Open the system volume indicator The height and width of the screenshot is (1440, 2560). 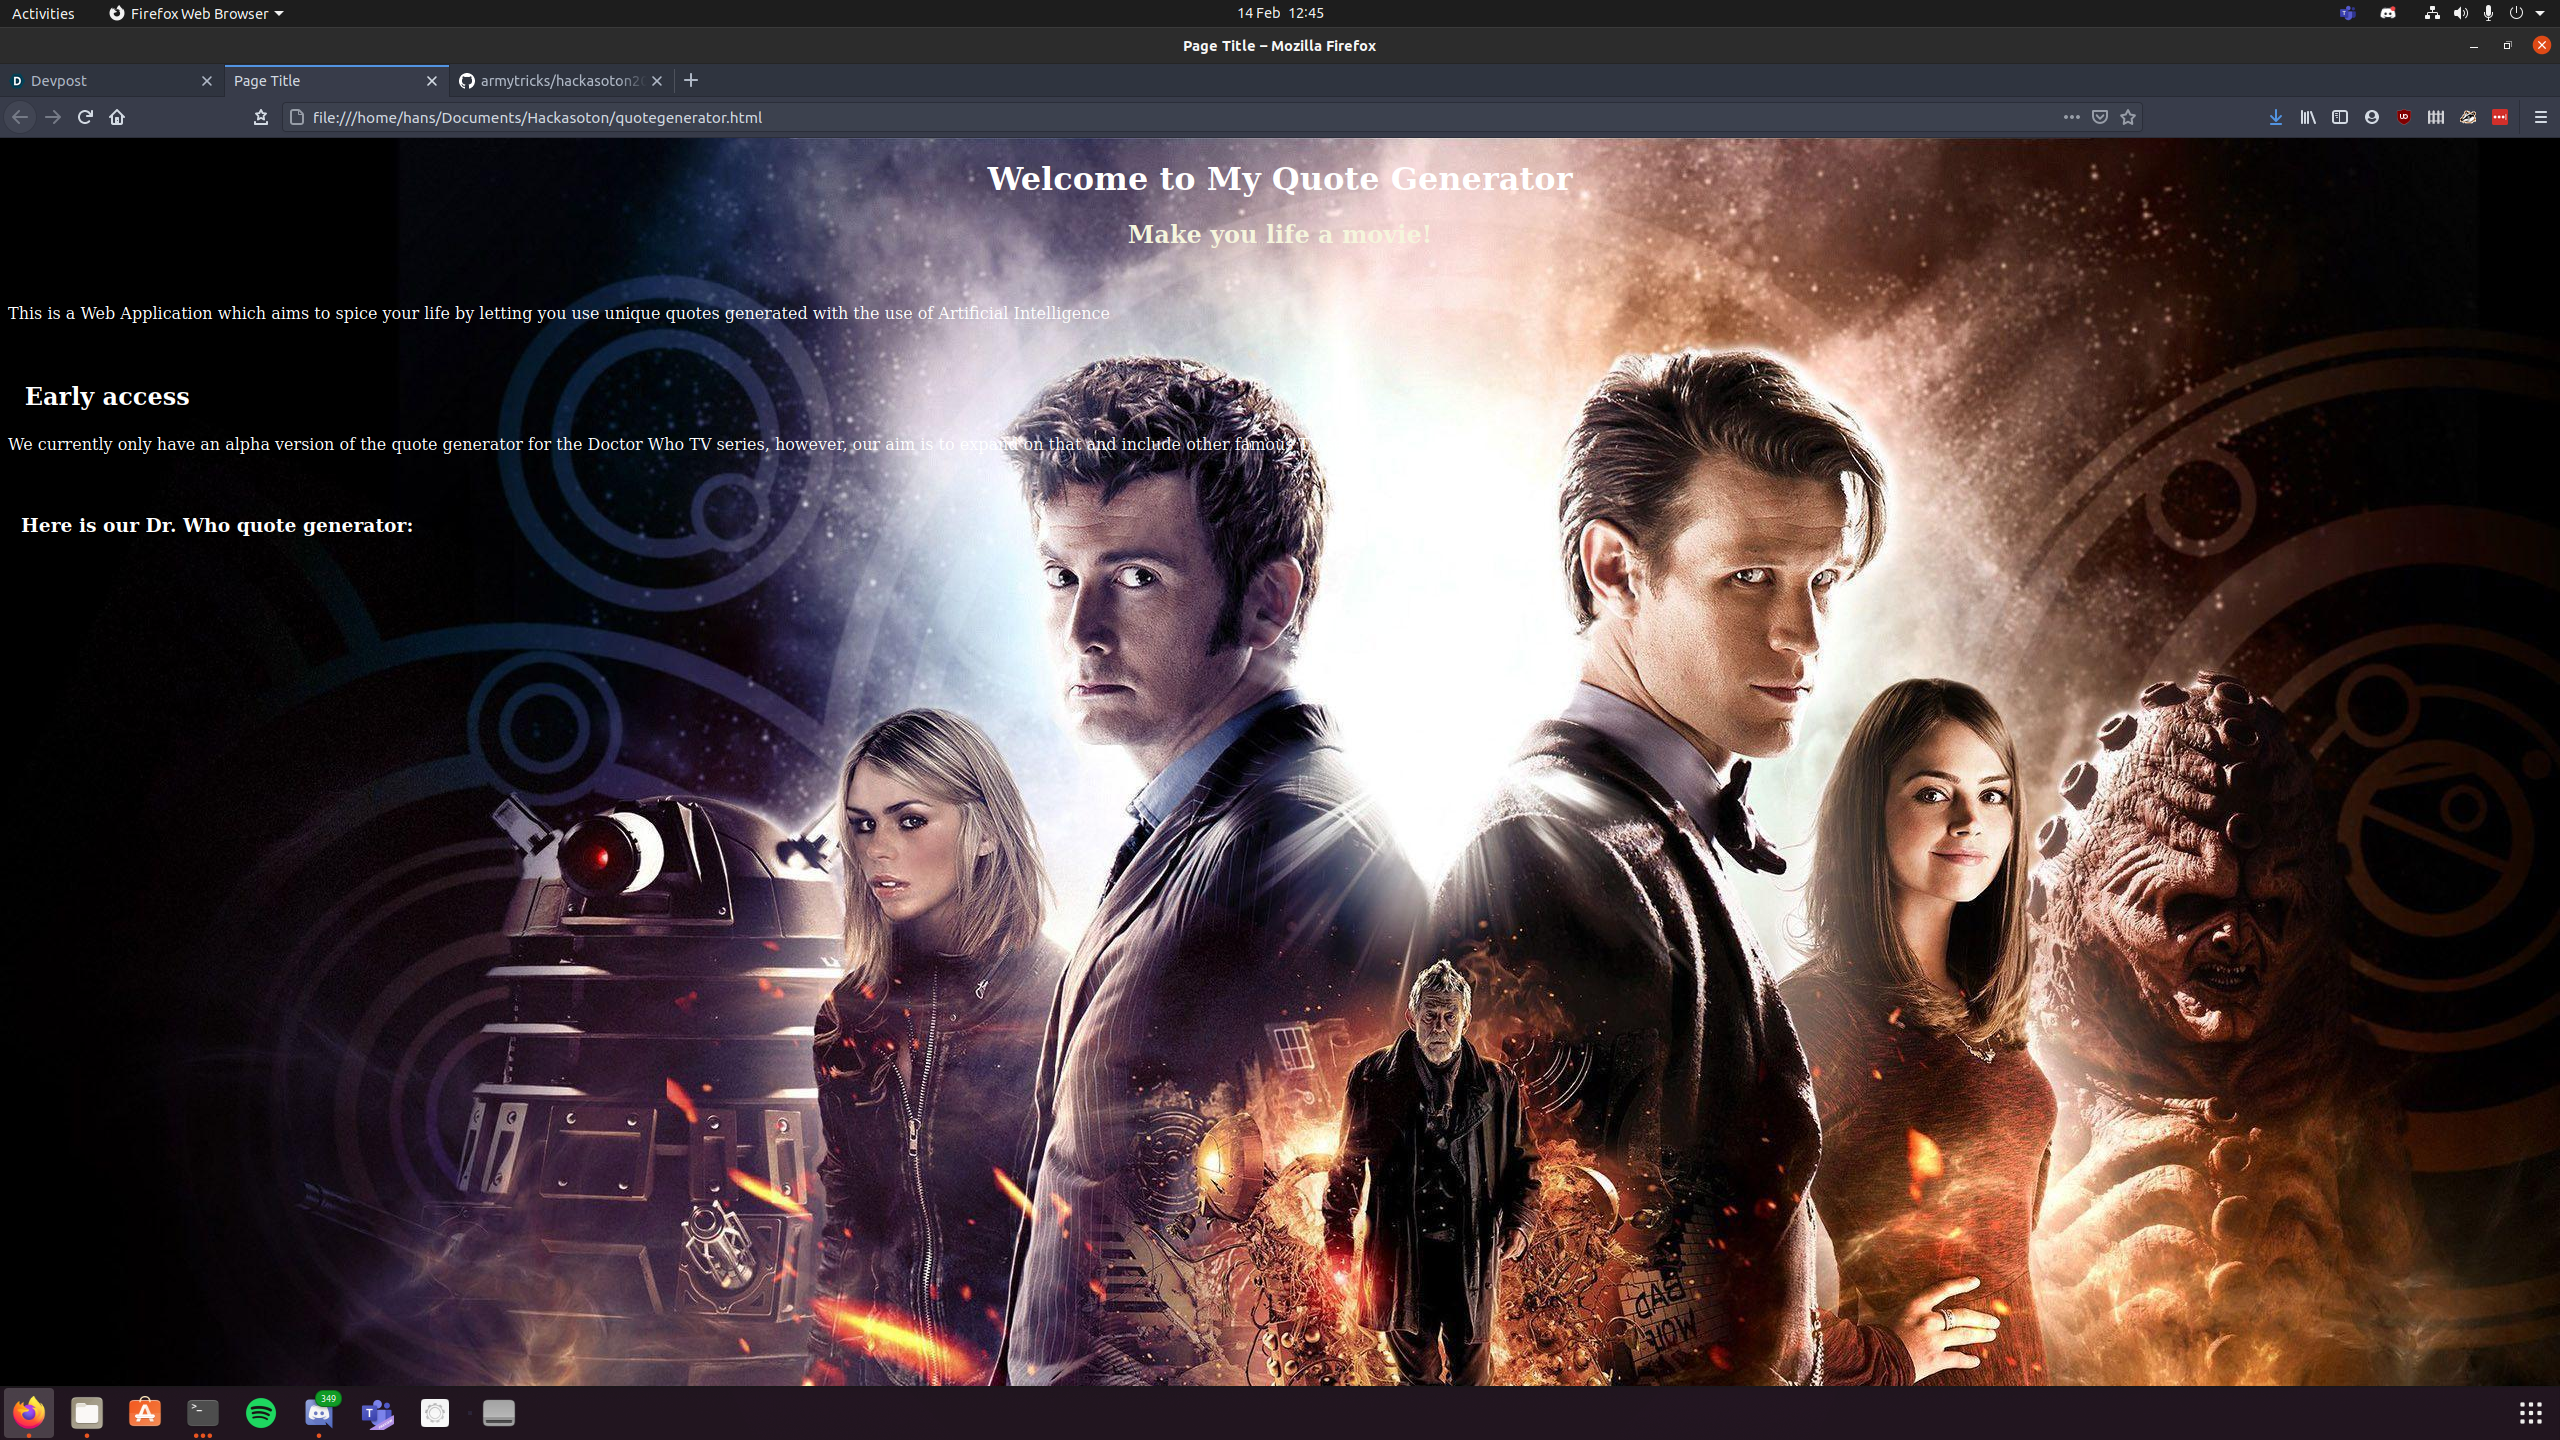click(x=2460, y=13)
